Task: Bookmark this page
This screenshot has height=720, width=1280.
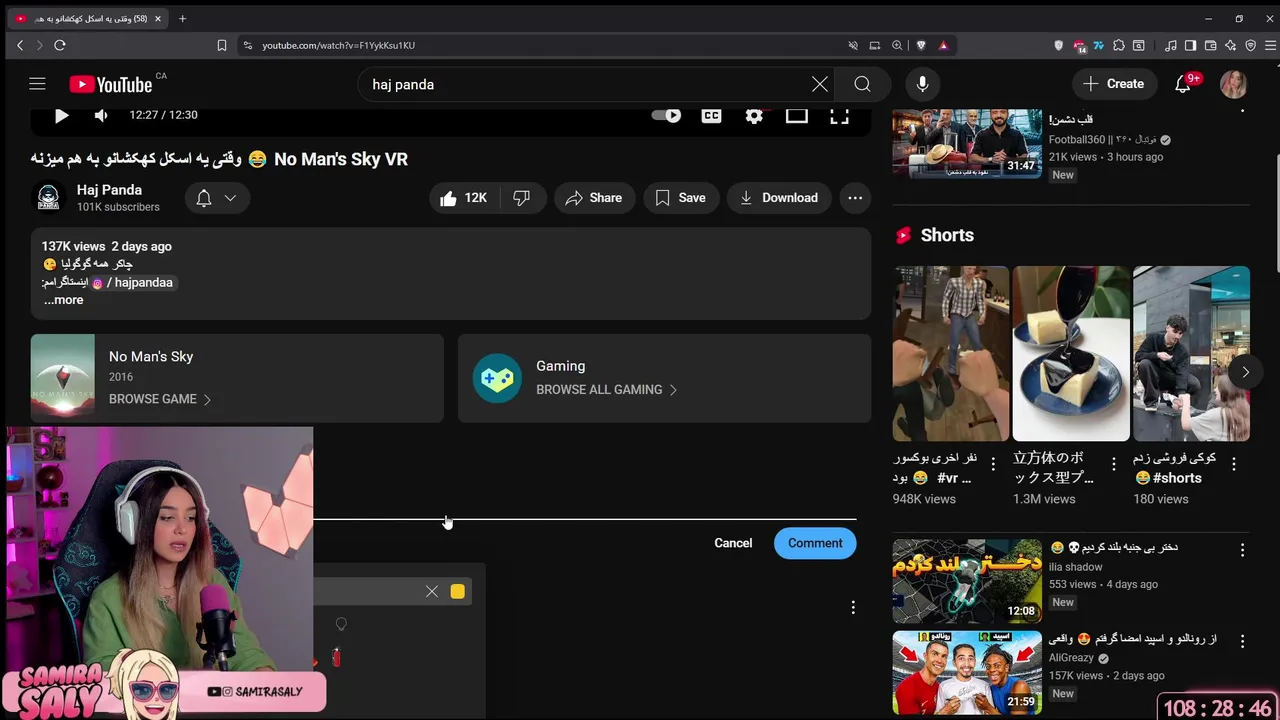Action: (222, 45)
